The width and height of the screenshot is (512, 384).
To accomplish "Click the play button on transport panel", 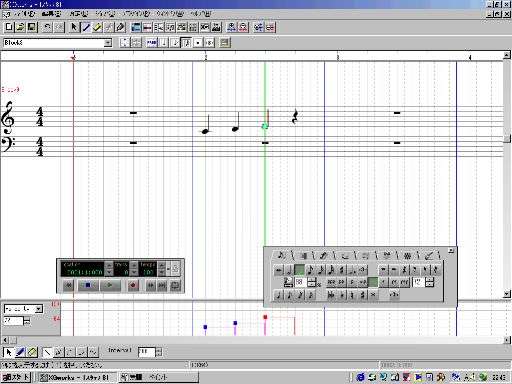I will coord(110,285).
